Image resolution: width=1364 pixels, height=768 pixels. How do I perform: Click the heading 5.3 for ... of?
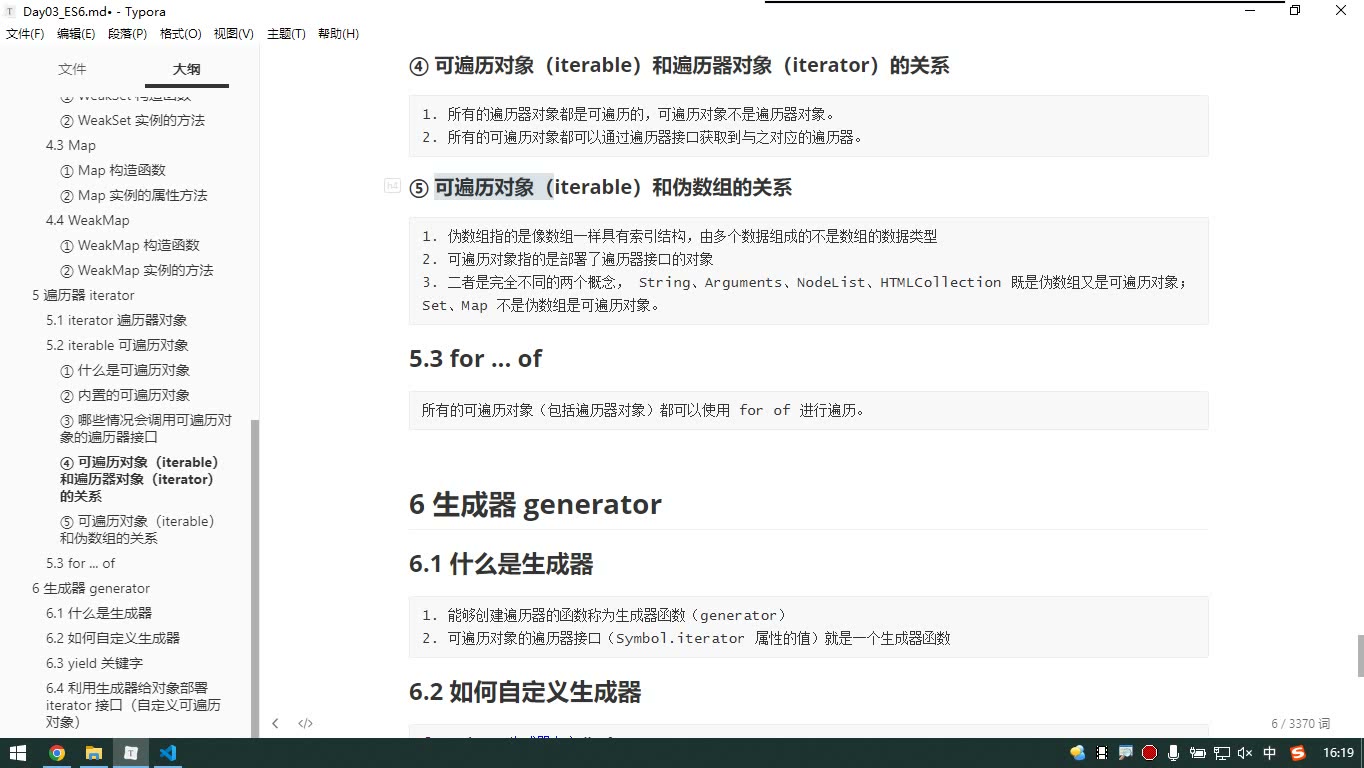(475, 358)
